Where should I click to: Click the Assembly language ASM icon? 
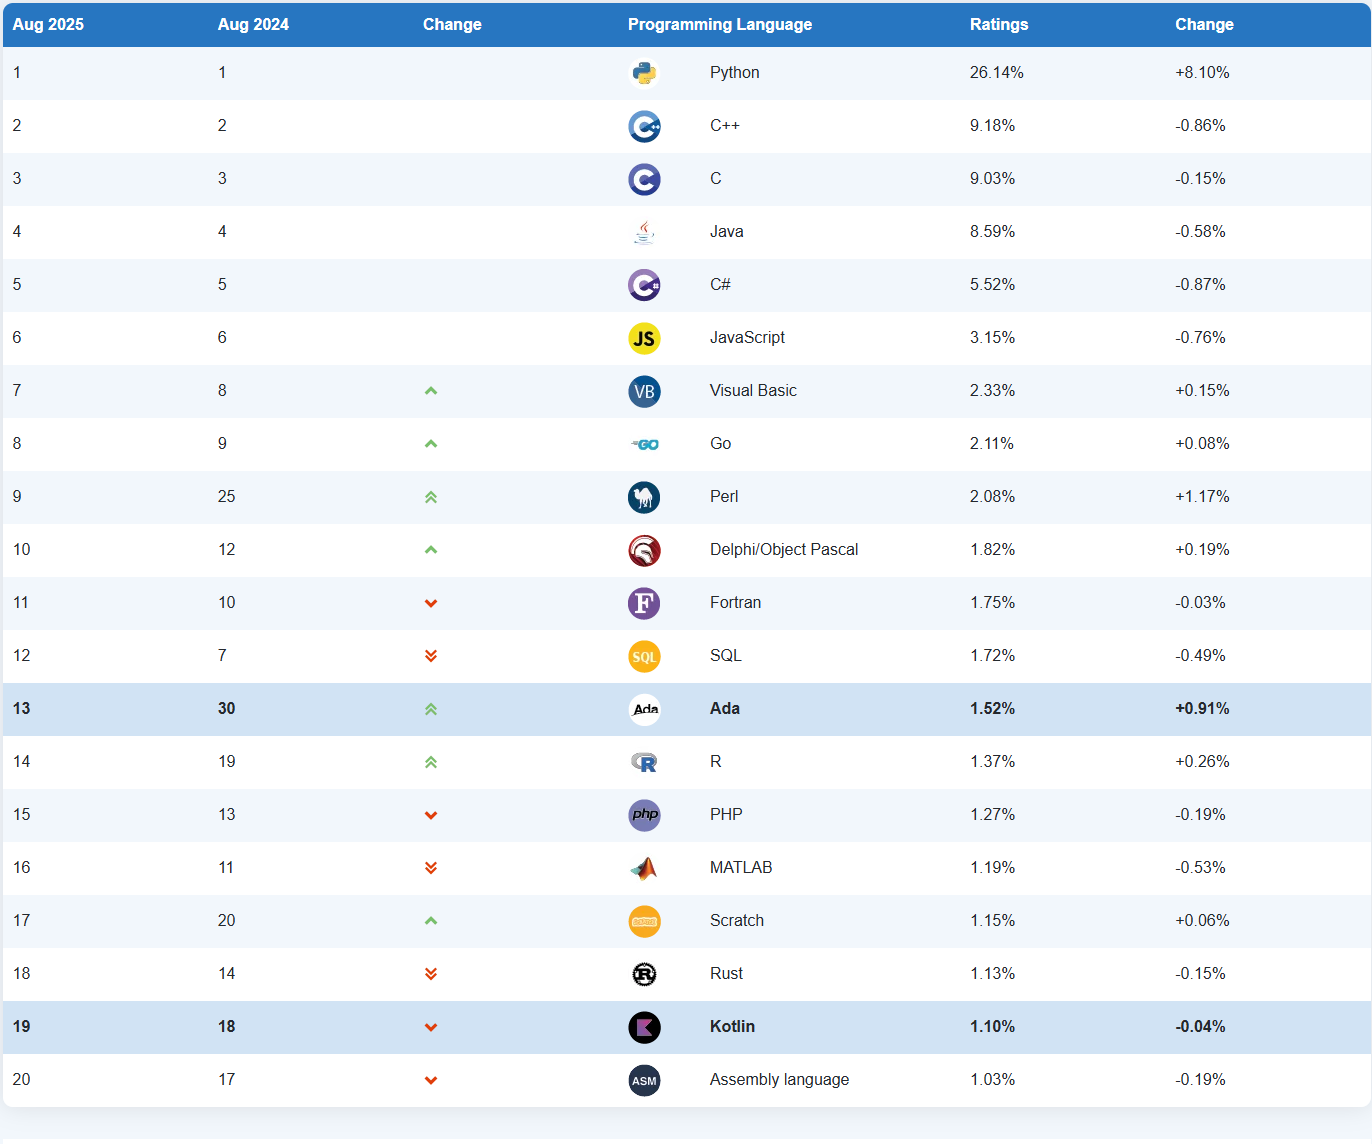coord(644,1080)
